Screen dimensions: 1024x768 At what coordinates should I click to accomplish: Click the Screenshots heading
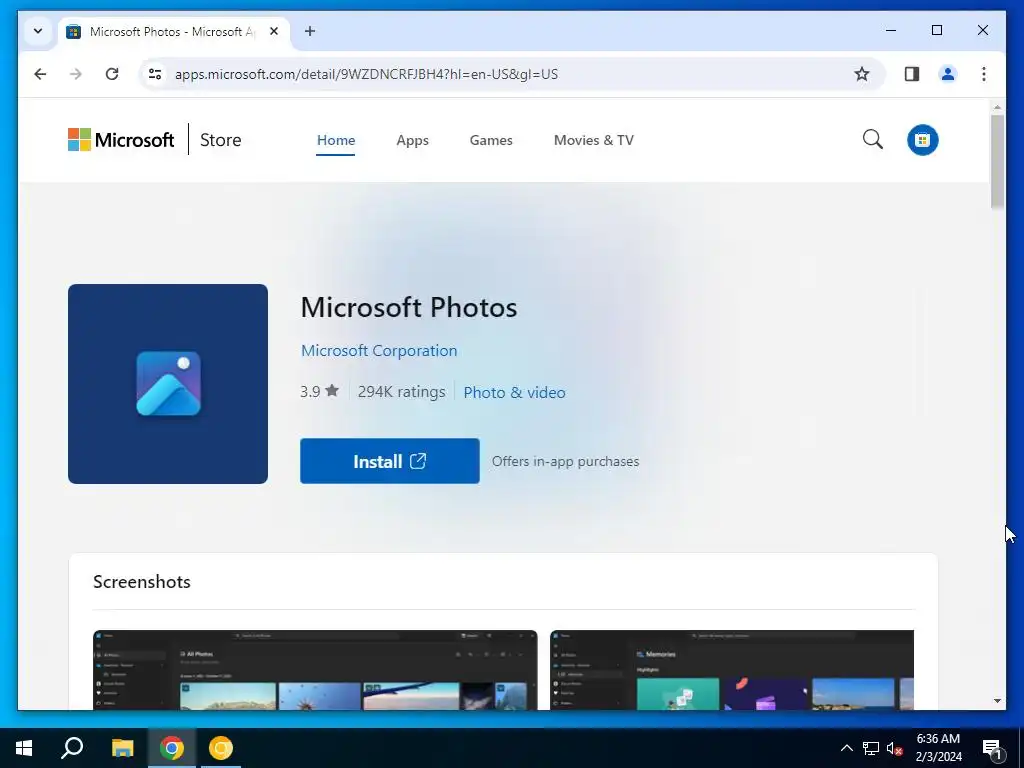[x=142, y=582]
